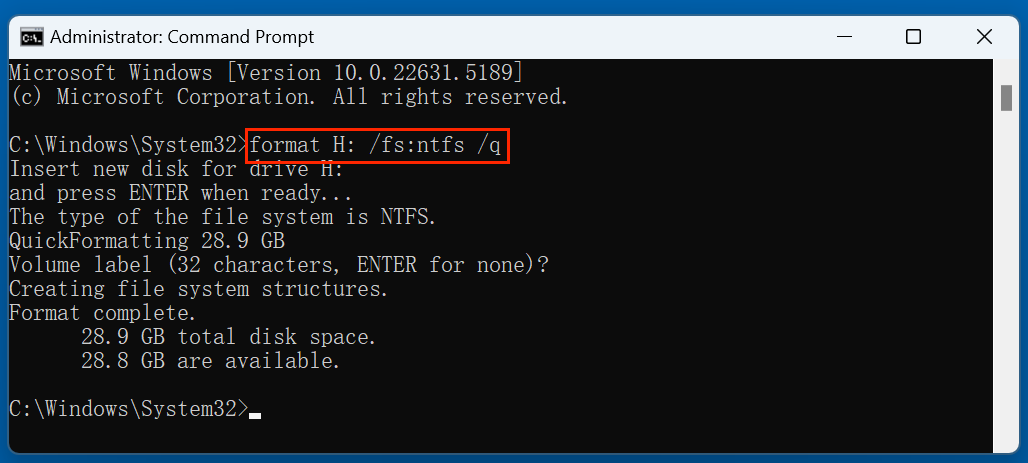Image resolution: width=1028 pixels, height=463 pixels.
Task: Close the Command Prompt window
Action: 985,37
